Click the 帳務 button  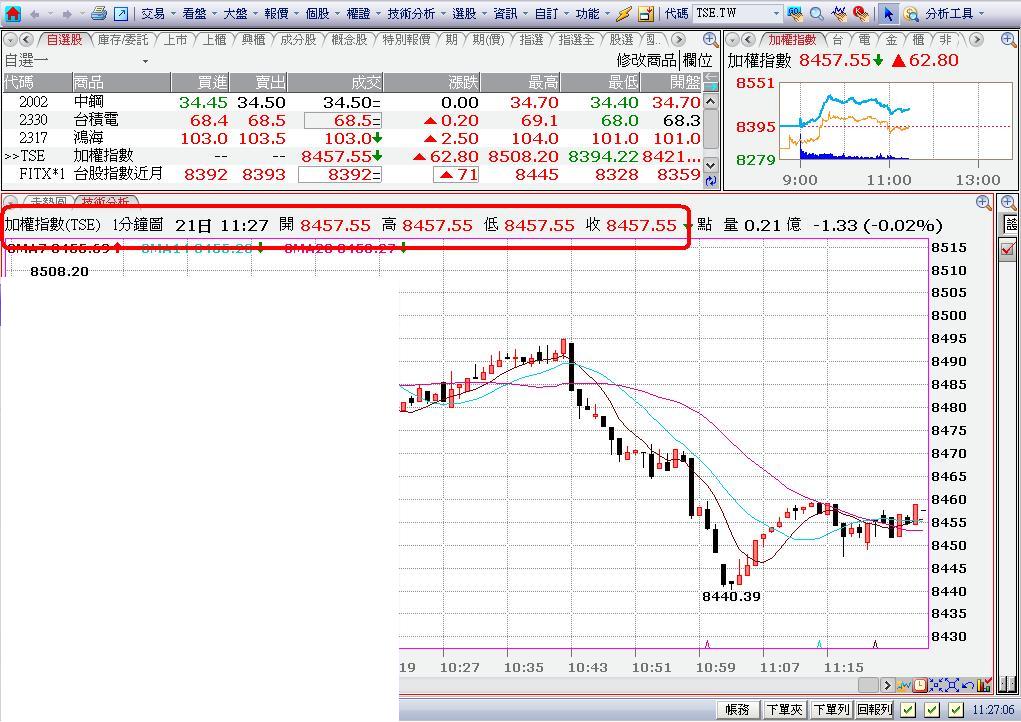point(738,710)
